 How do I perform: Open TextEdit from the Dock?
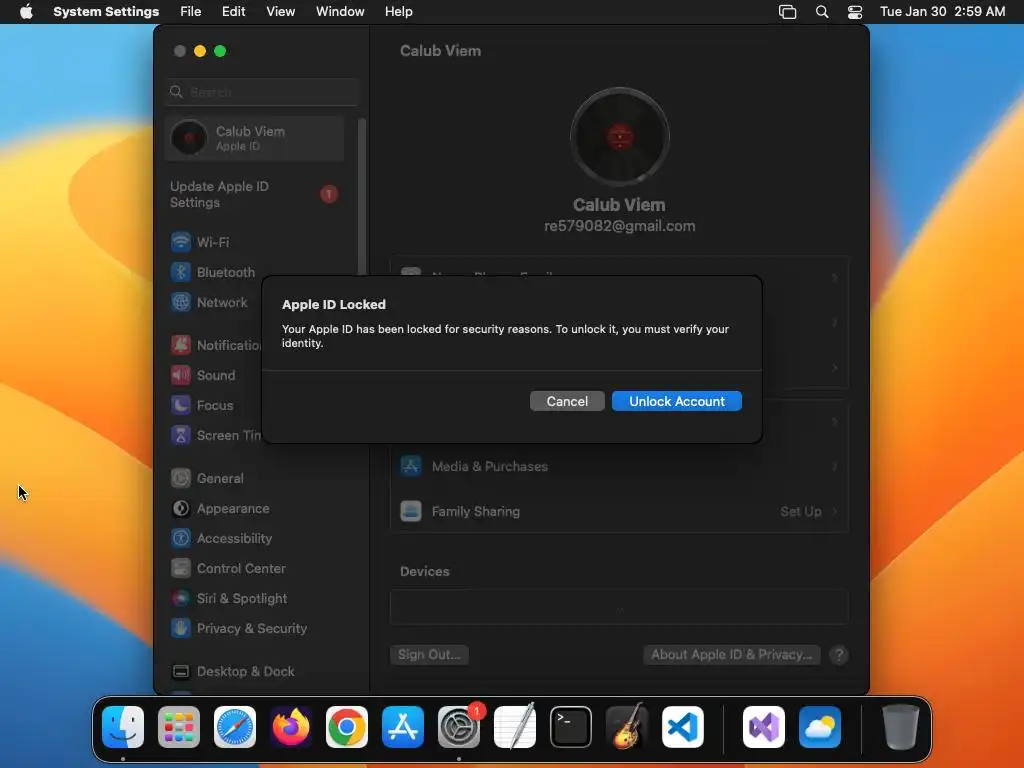click(515, 726)
